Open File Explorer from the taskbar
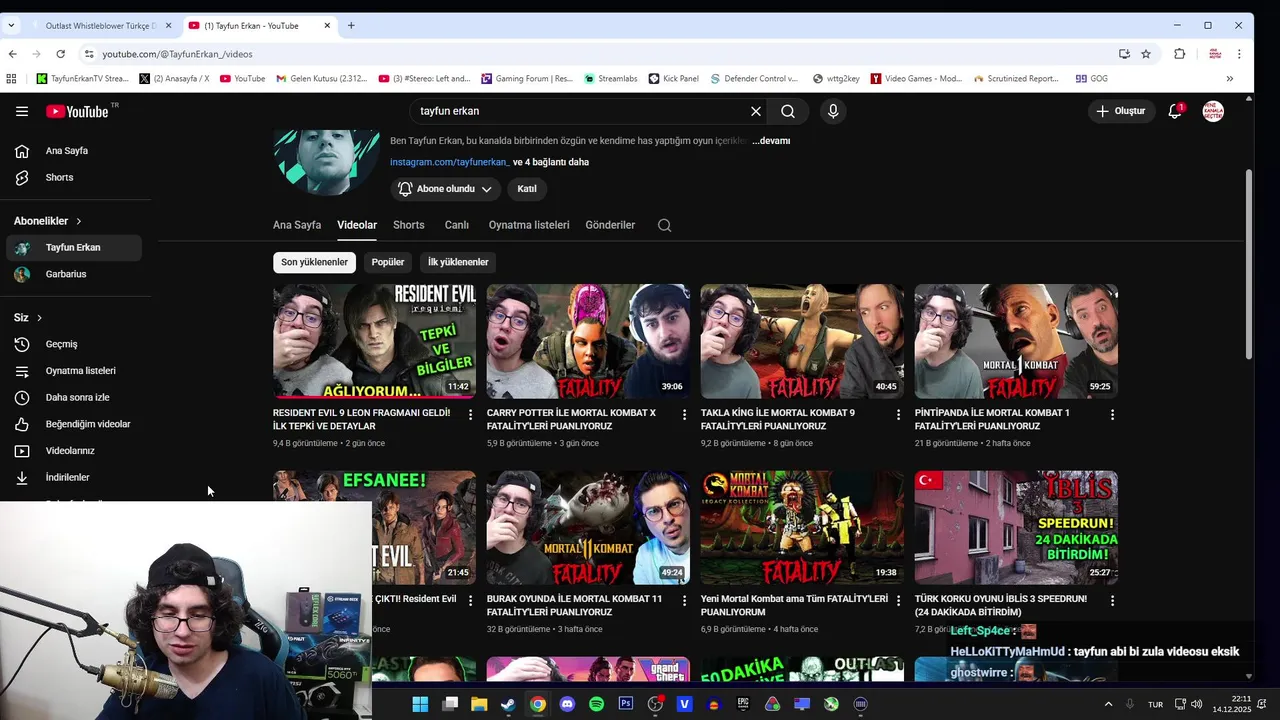This screenshot has height=720, width=1280. (x=479, y=704)
